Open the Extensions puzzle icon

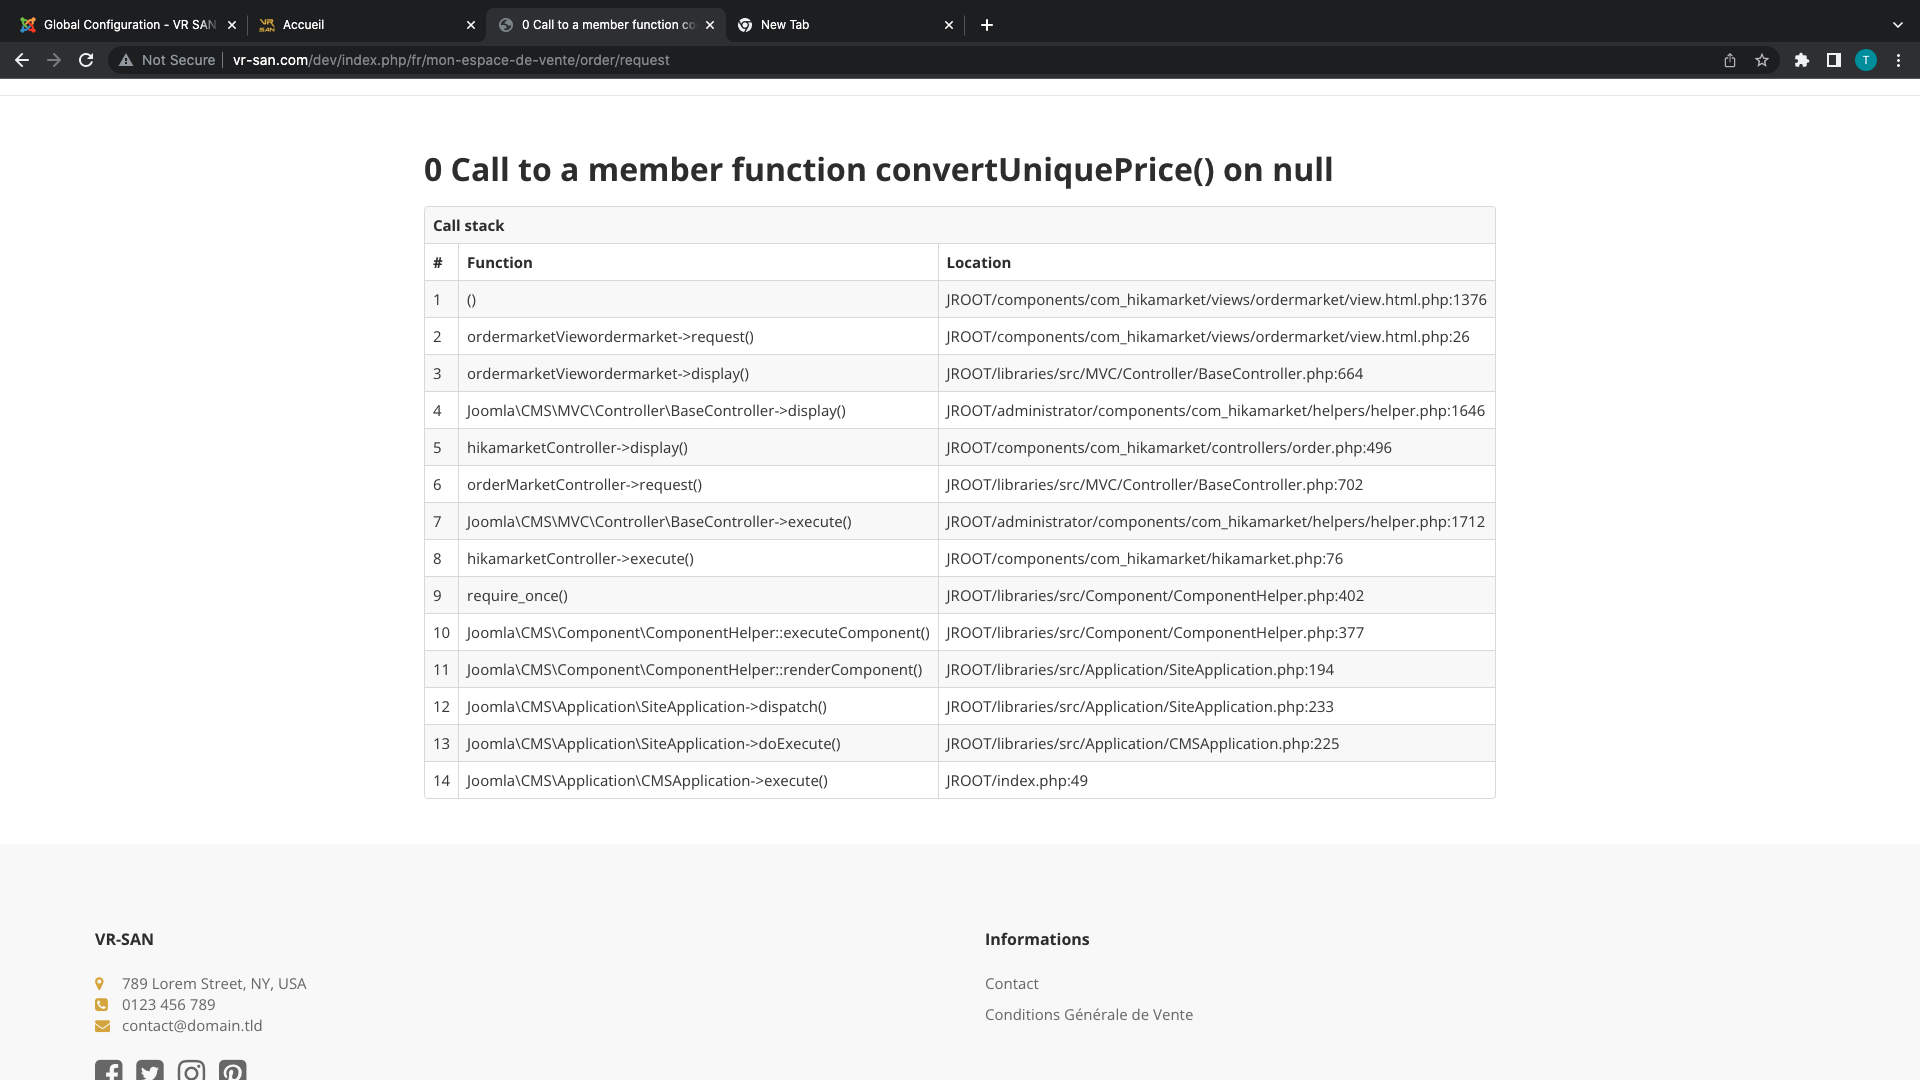coord(1802,60)
